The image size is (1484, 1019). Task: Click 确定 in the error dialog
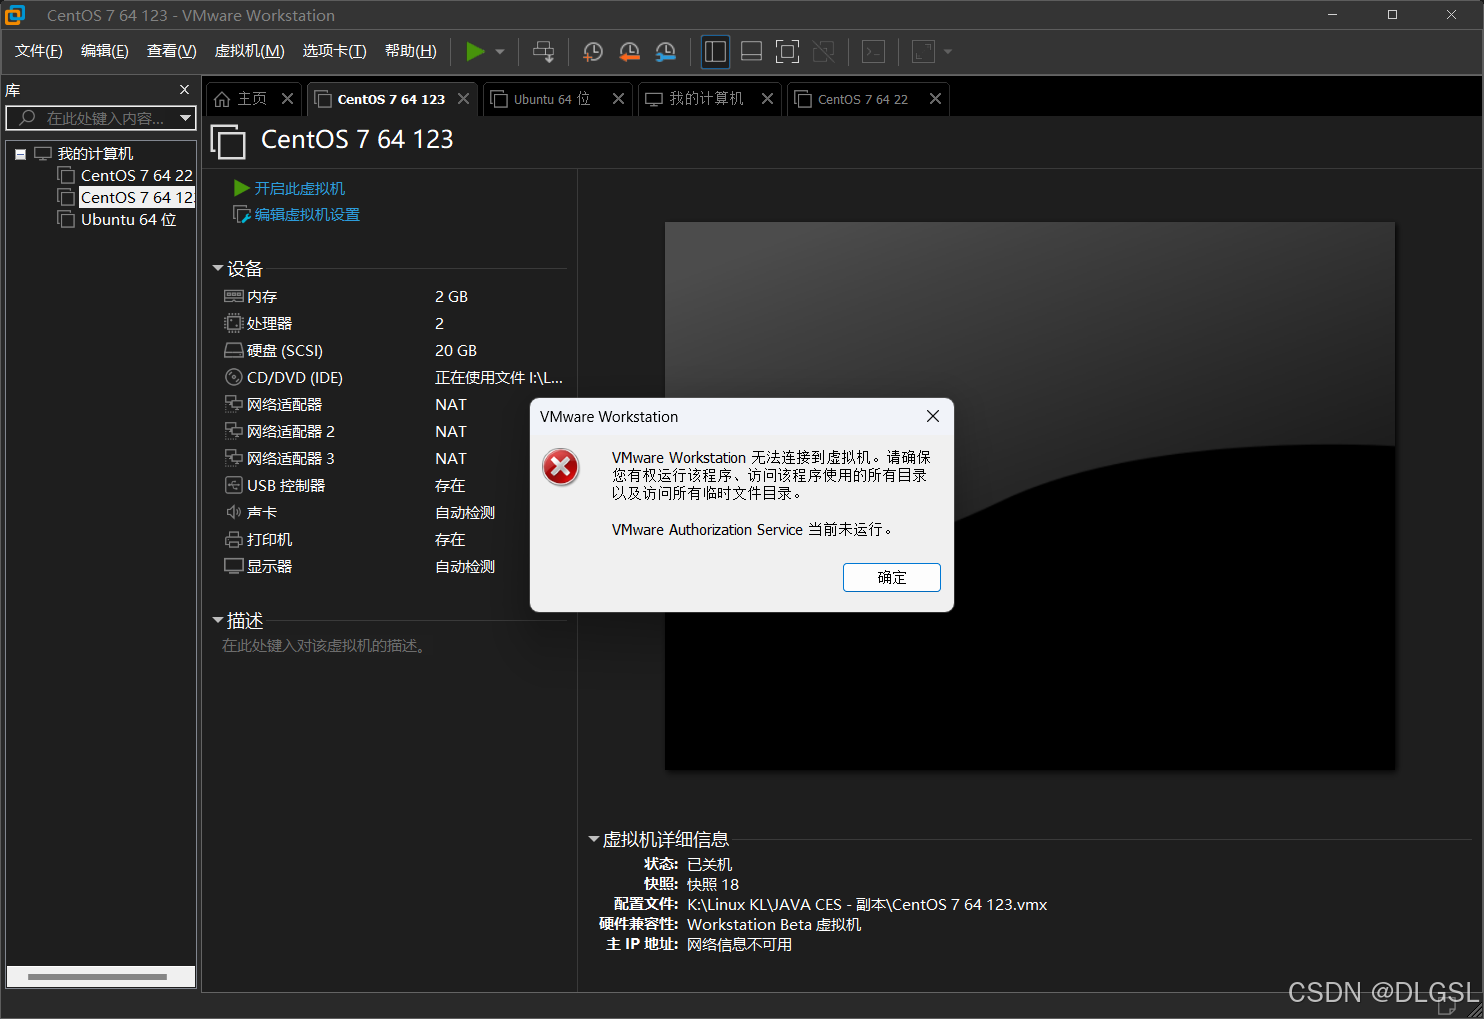(892, 577)
